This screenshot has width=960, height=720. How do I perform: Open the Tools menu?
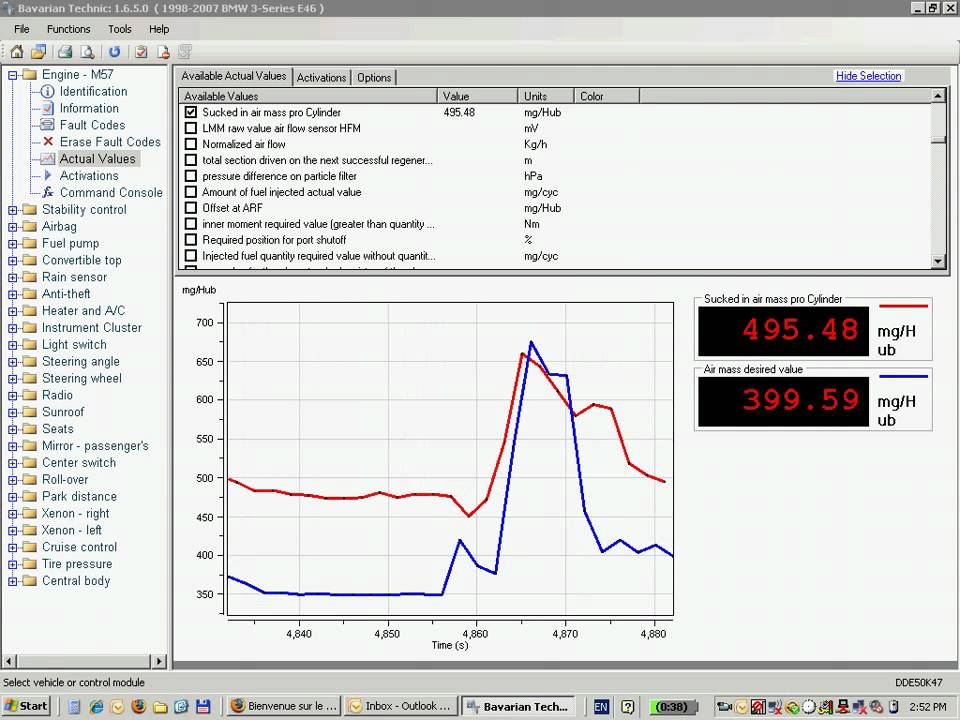pos(119,29)
